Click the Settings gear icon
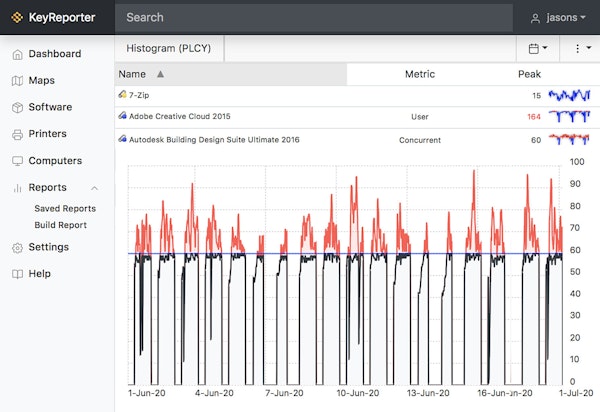 (17, 248)
